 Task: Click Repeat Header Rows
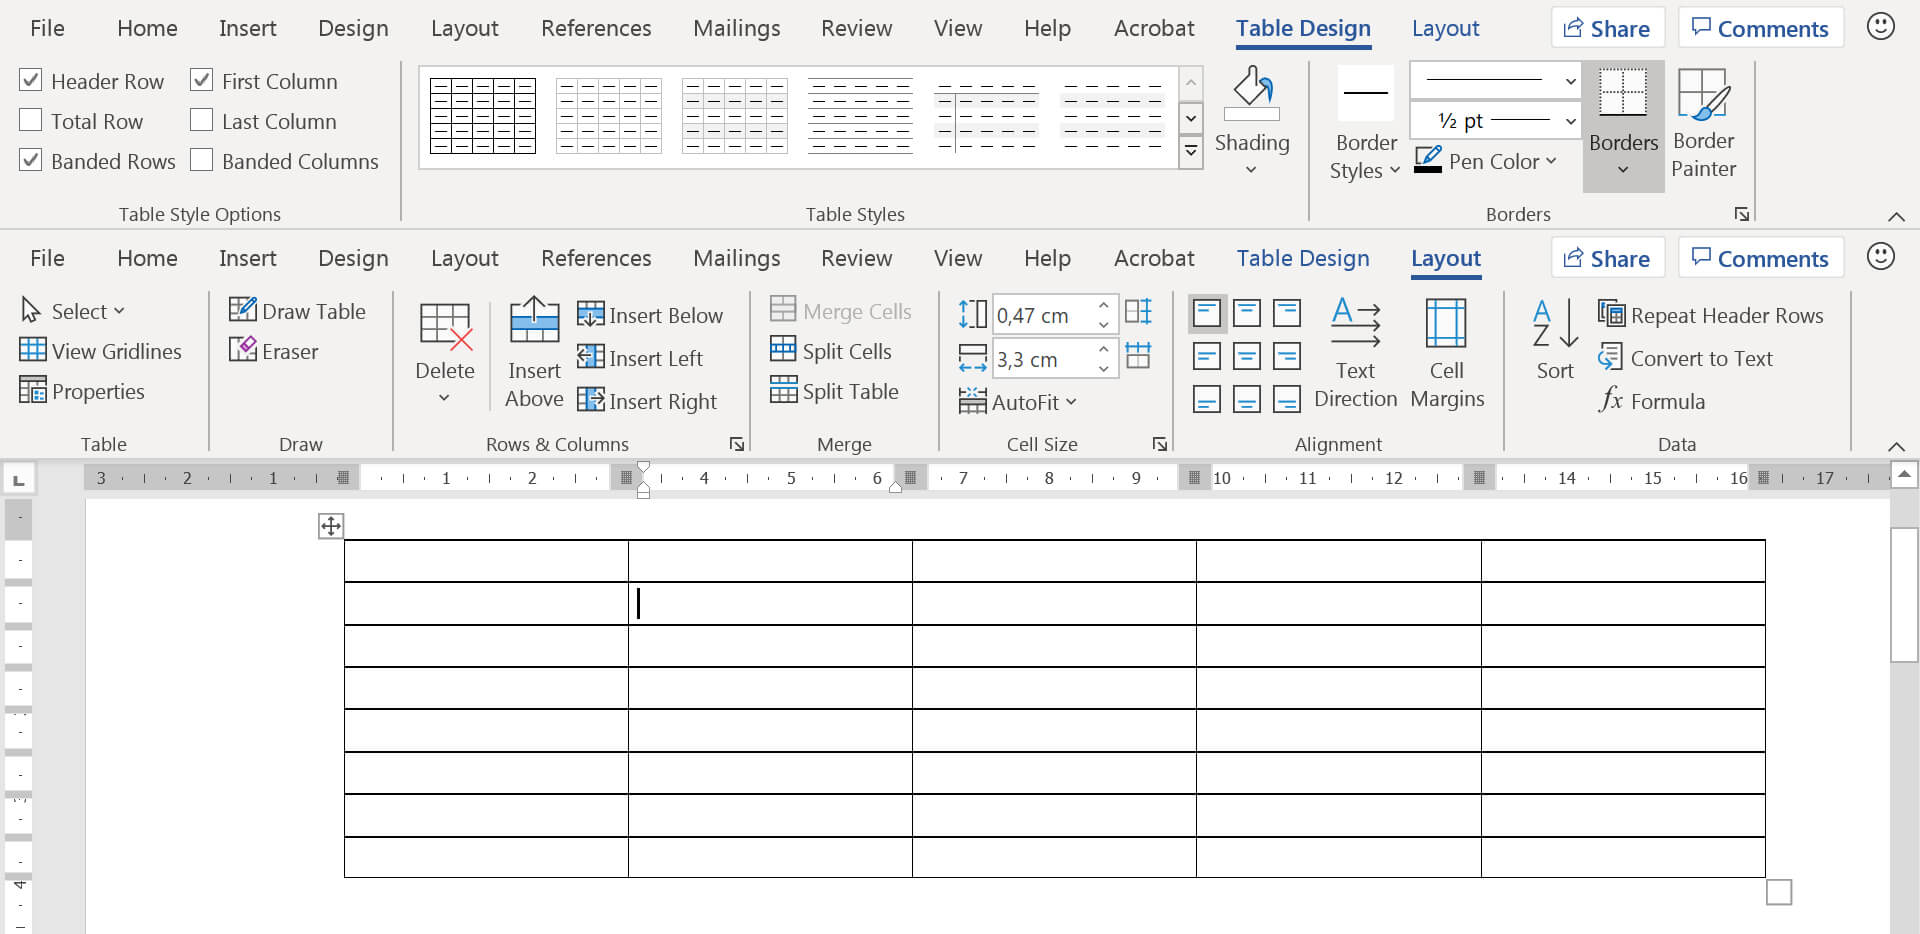tap(1710, 315)
